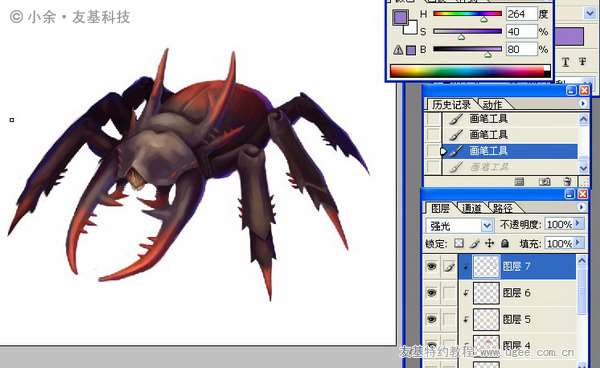Switch to the 通道 (Channels) tab

pos(471,208)
